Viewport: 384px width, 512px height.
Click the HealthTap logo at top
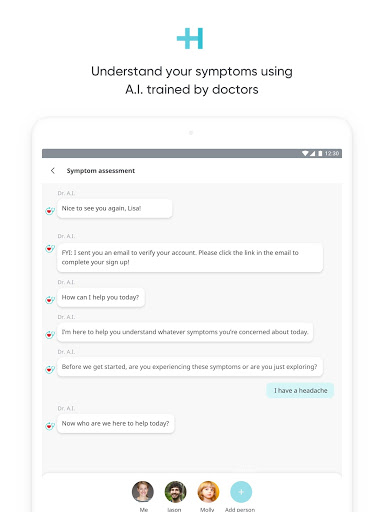point(190,38)
